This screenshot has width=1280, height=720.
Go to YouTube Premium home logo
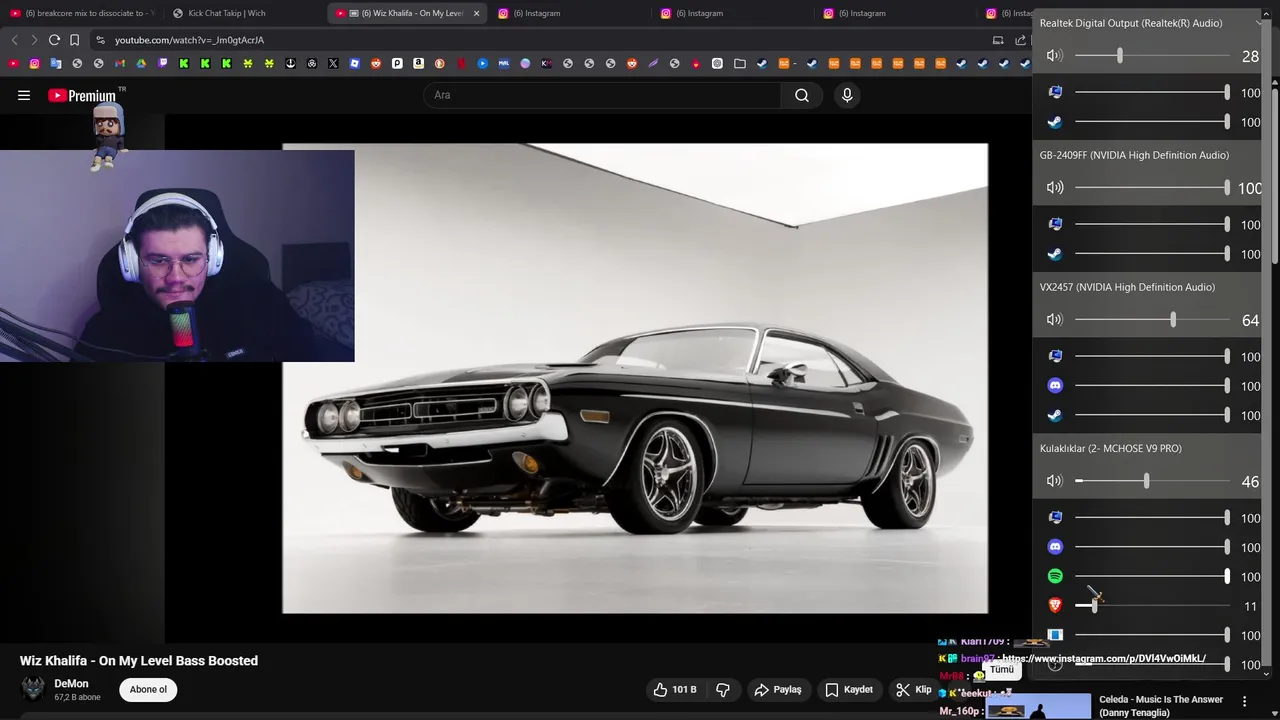pyautogui.click(x=82, y=95)
